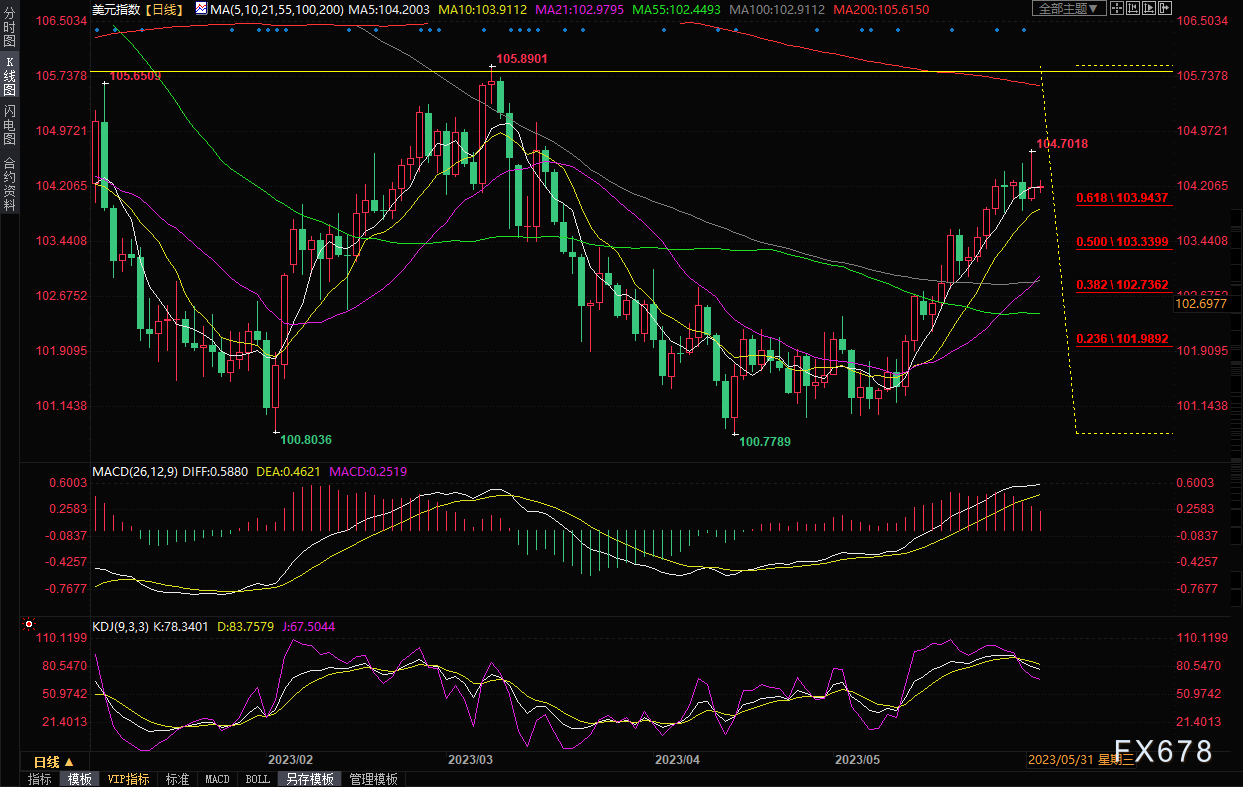Click the second toolbar icon beside the crosshair
The height and width of the screenshot is (787, 1243).
point(1135,9)
